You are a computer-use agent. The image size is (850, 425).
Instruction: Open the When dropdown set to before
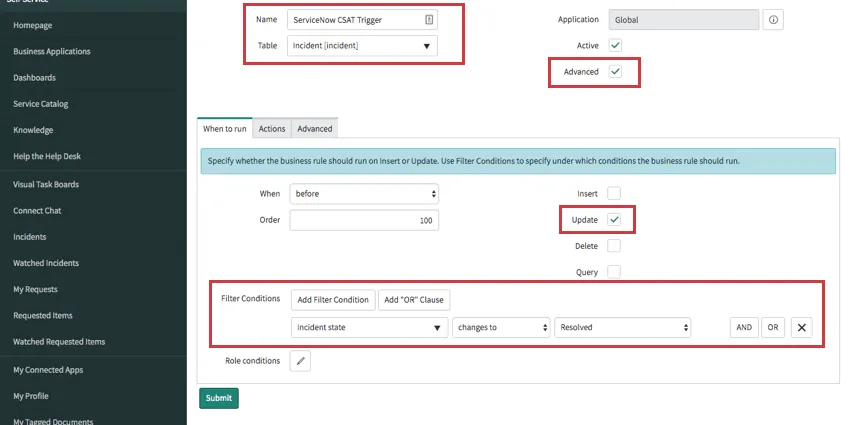(x=364, y=194)
